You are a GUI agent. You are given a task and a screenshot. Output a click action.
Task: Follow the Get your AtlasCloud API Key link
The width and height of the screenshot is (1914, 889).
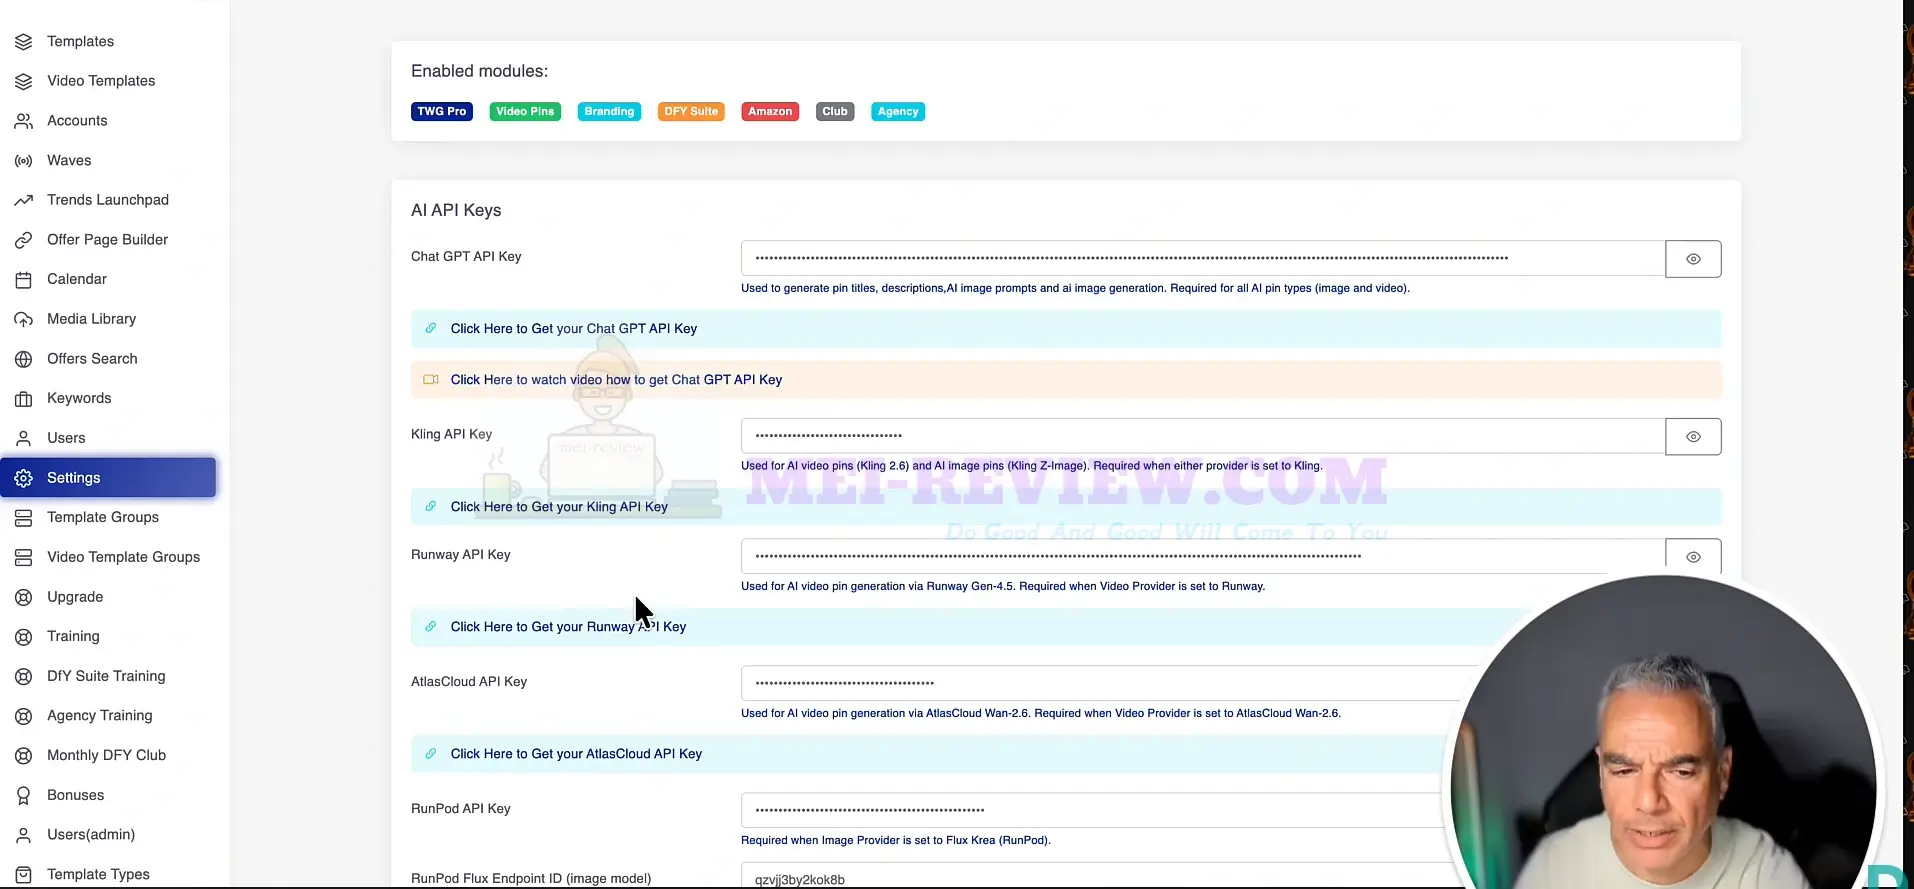(x=576, y=754)
